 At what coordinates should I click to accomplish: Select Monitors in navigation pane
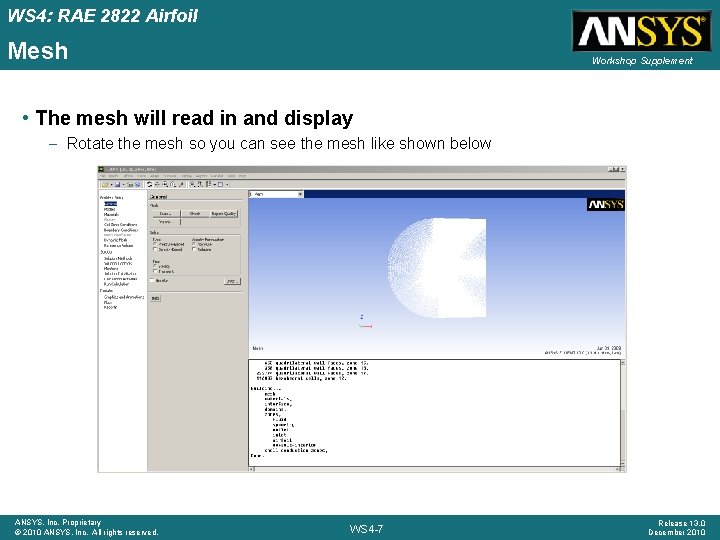(x=111, y=269)
